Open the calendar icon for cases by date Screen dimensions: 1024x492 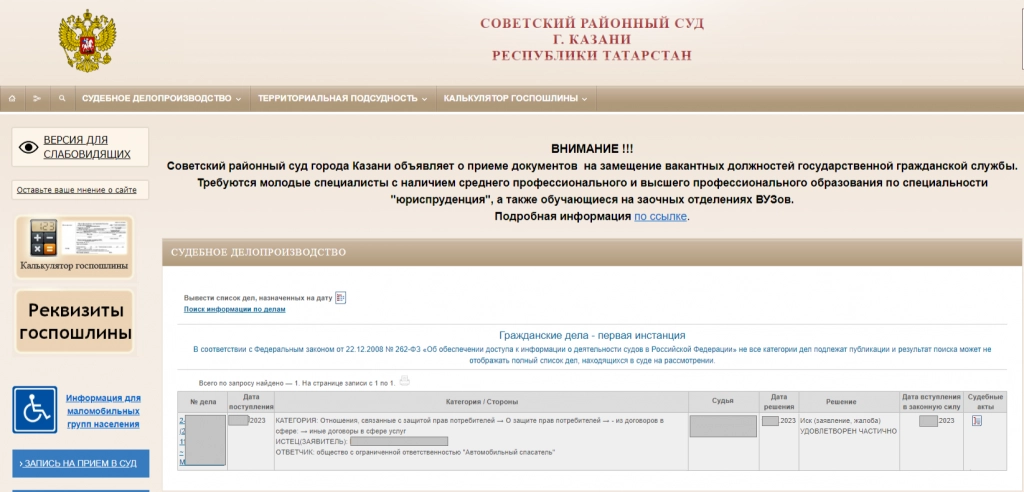pos(340,297)
